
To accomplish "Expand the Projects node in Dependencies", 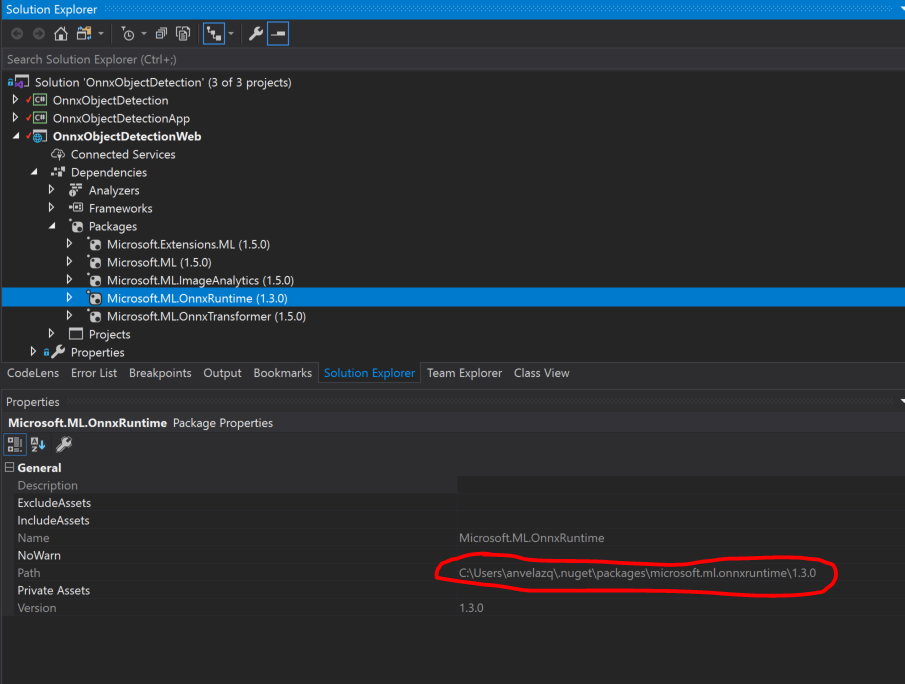I will [x=52, y=334].
